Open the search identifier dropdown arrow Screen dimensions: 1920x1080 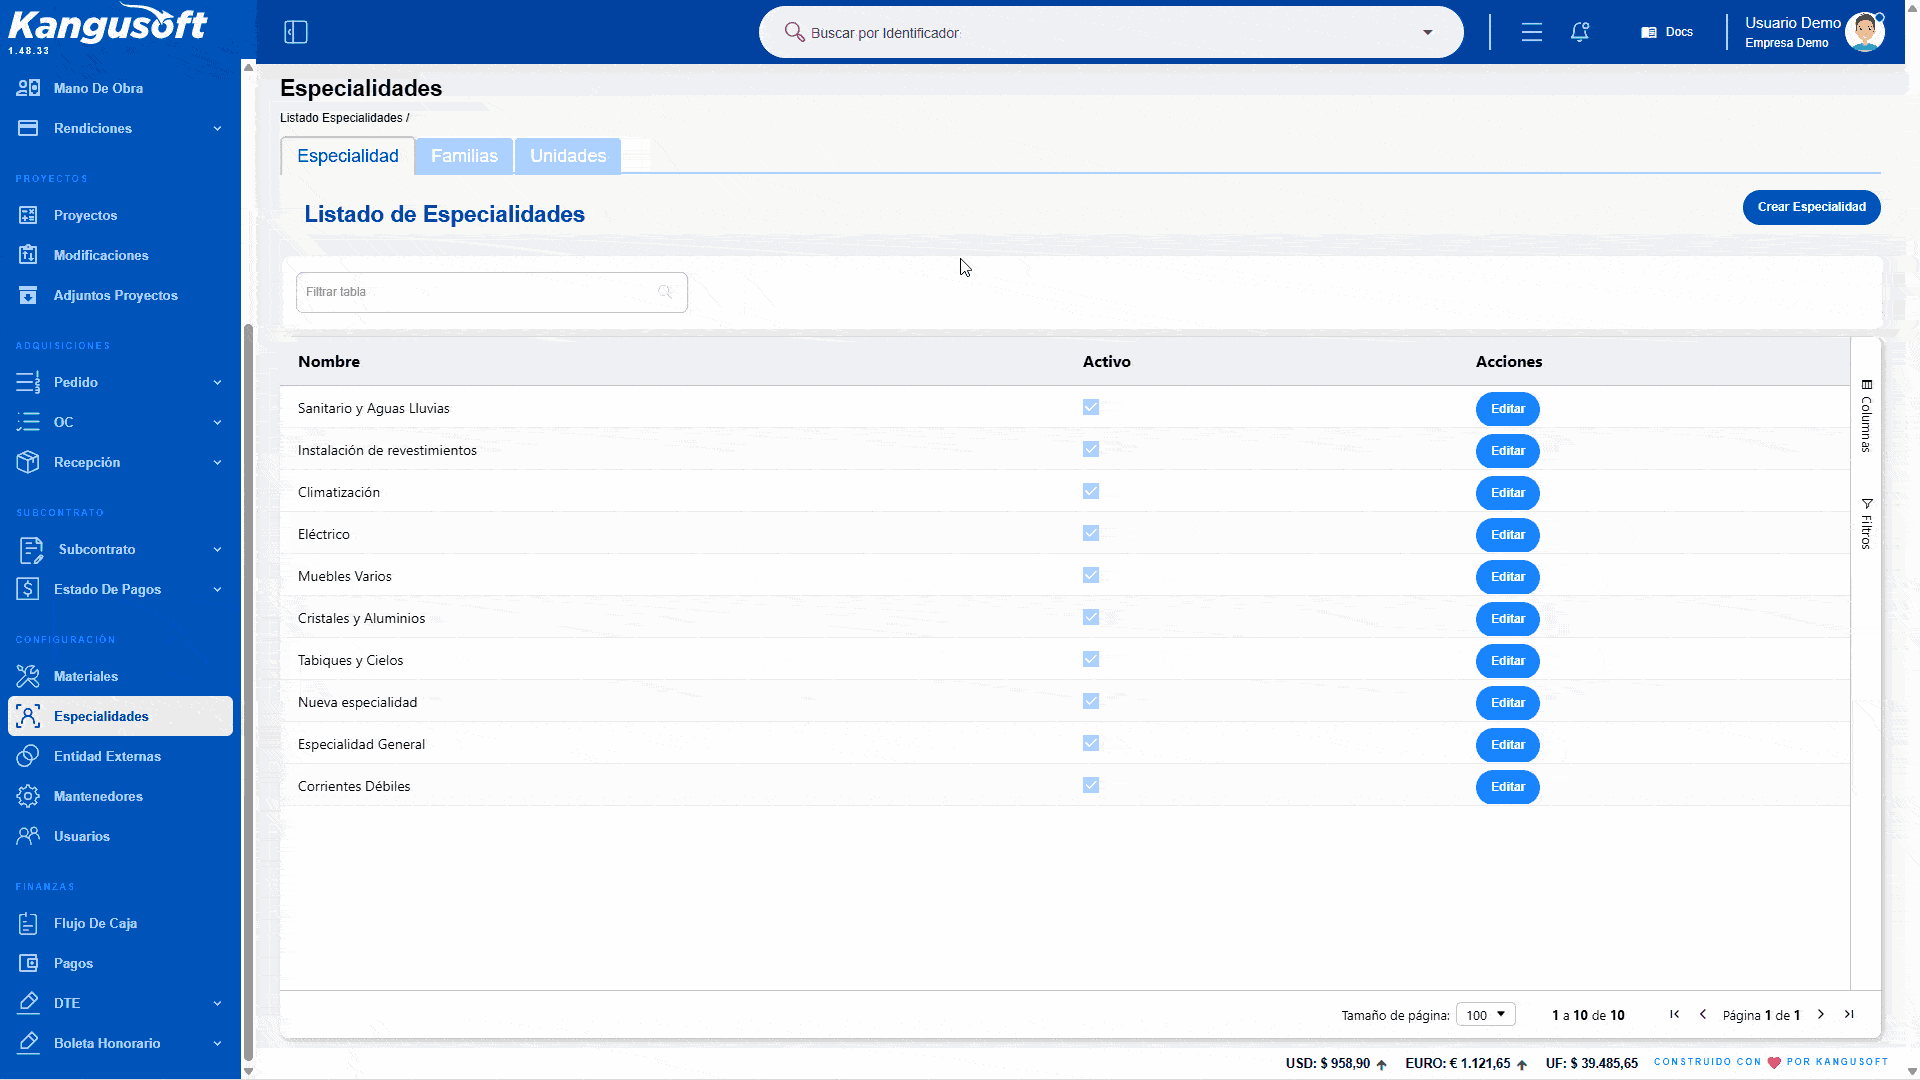click(x=1428, y=32)
